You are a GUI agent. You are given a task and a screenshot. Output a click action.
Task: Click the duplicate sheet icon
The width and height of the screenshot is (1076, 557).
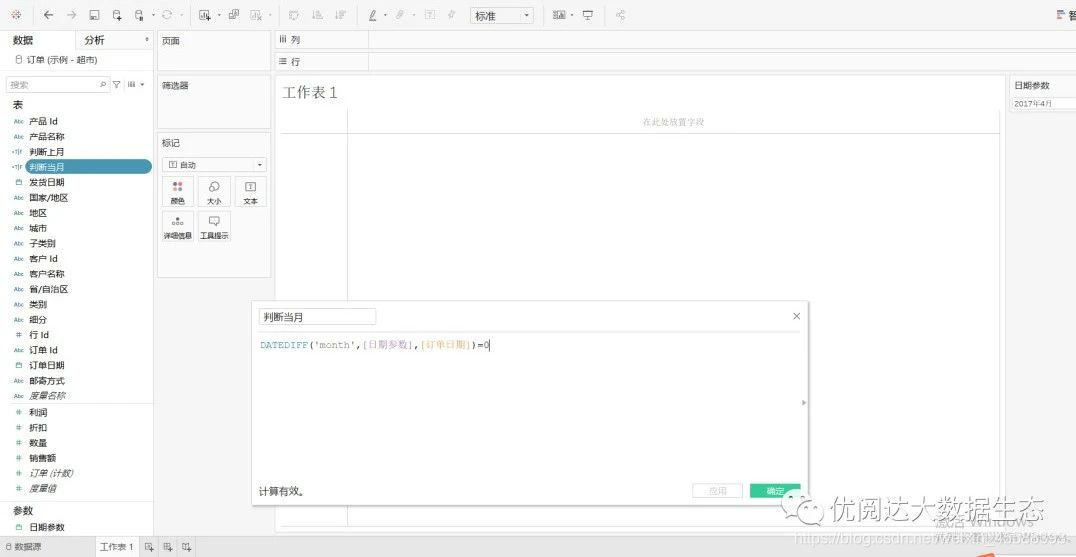[234, 14]
